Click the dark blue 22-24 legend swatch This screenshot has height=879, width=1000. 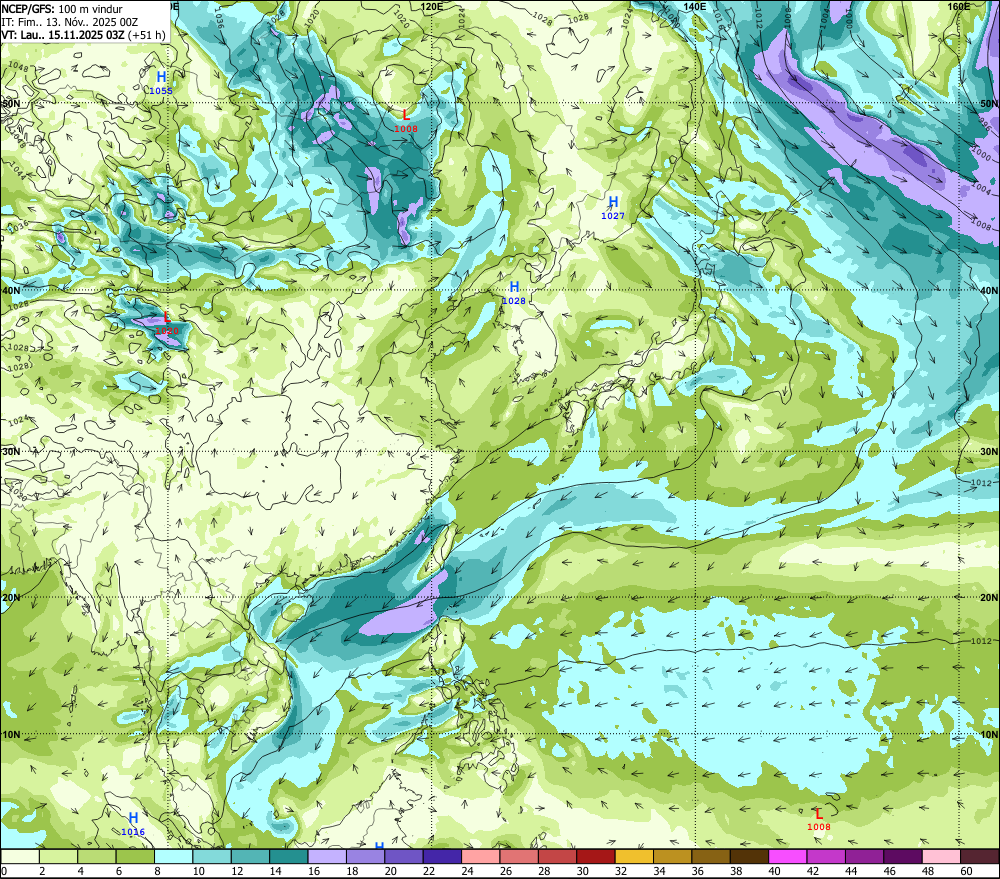point(442,857)
